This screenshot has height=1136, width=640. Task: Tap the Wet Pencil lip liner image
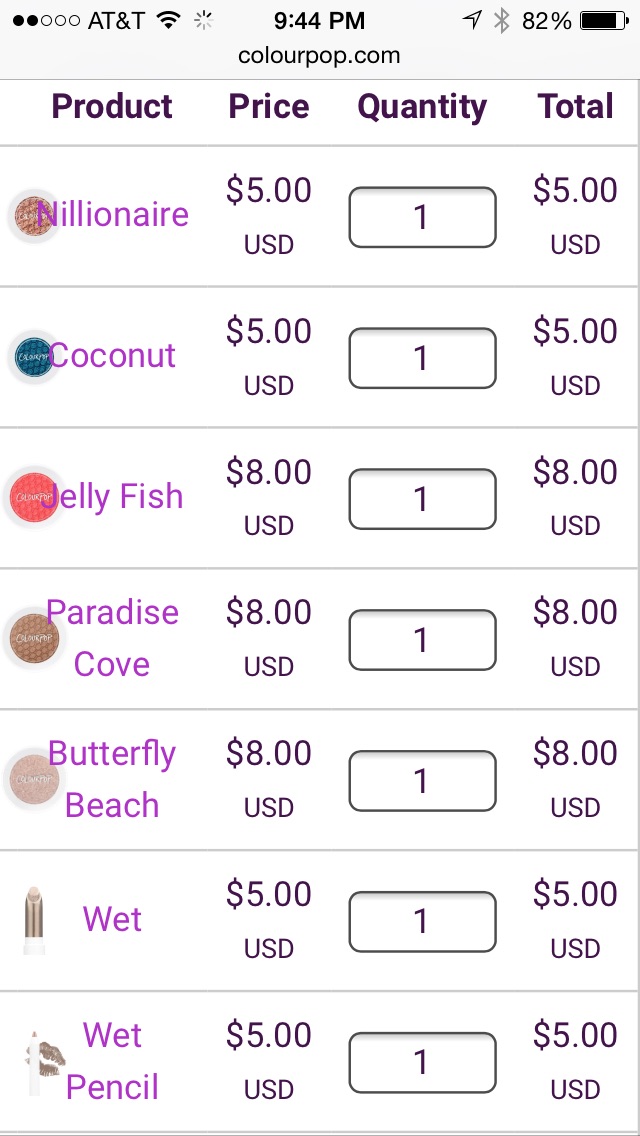pyautogui.click(x=43, y=1063)
